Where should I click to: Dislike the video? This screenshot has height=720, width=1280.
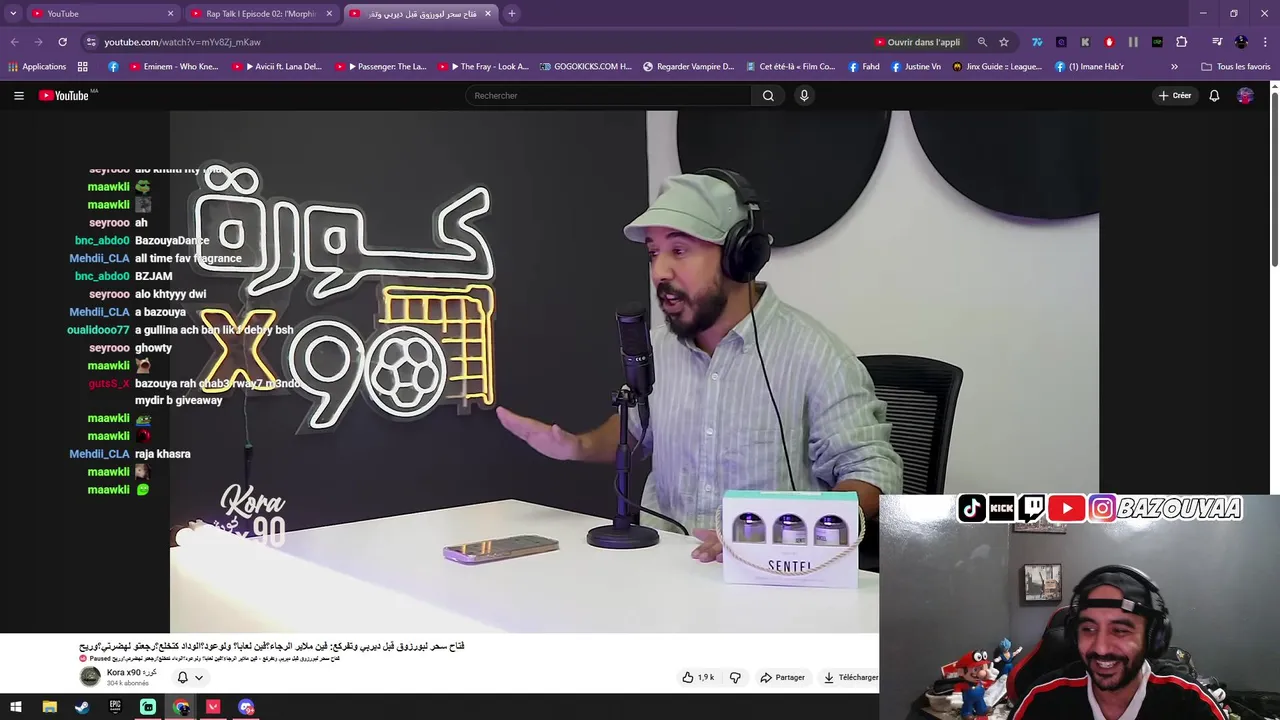pos(735,677)
